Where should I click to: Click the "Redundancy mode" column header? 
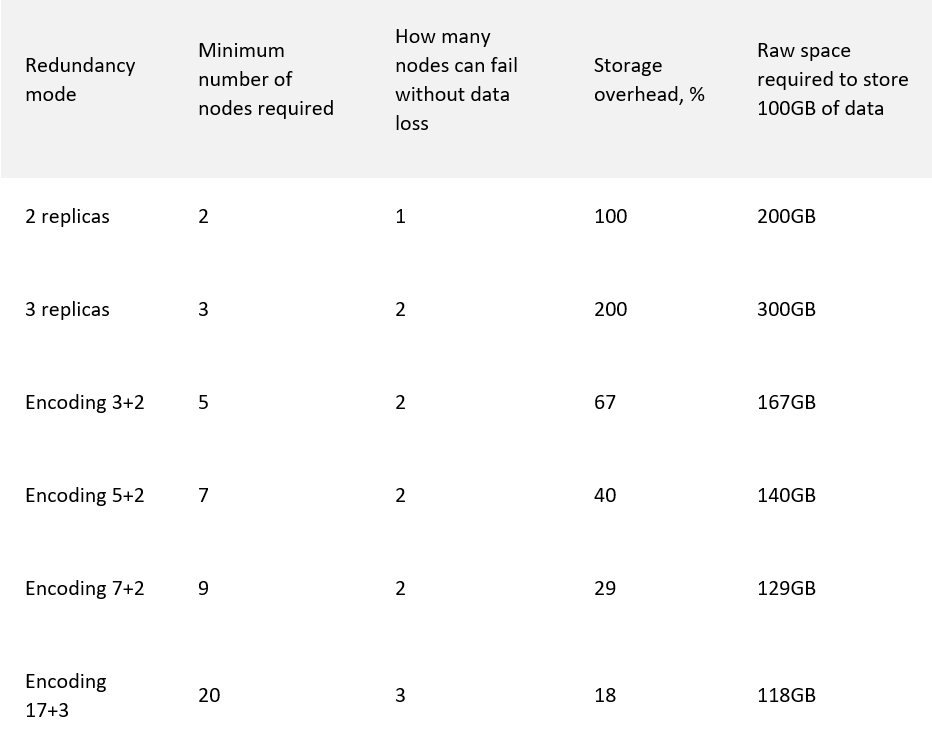pos(80,80)
